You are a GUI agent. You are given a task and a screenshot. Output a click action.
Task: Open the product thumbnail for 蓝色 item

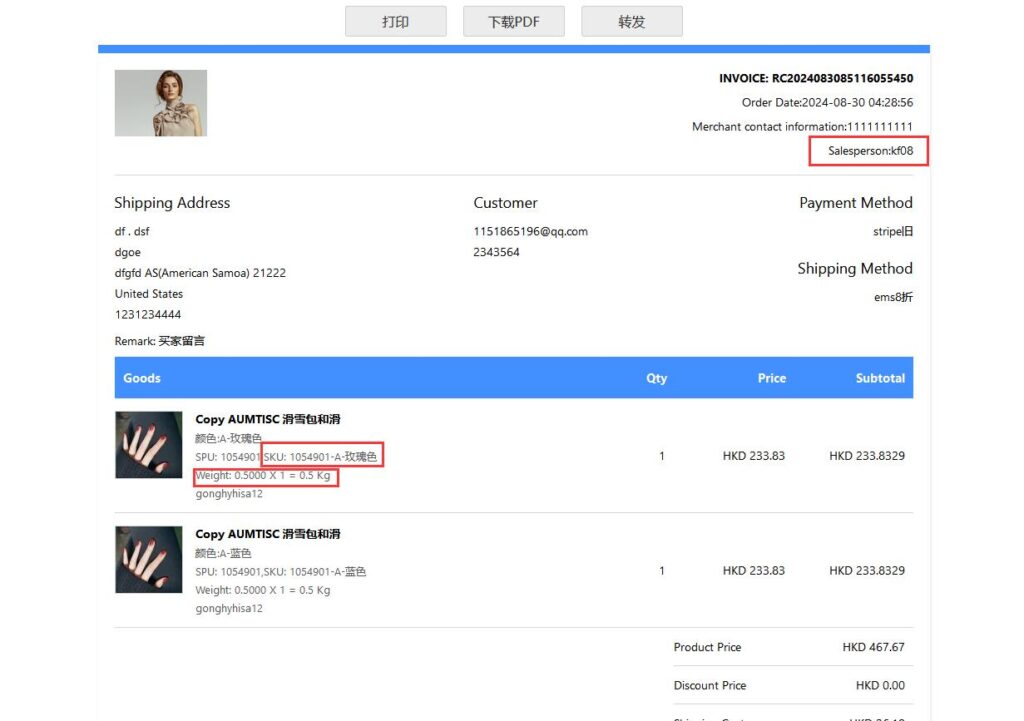click(x=149, y=560)
